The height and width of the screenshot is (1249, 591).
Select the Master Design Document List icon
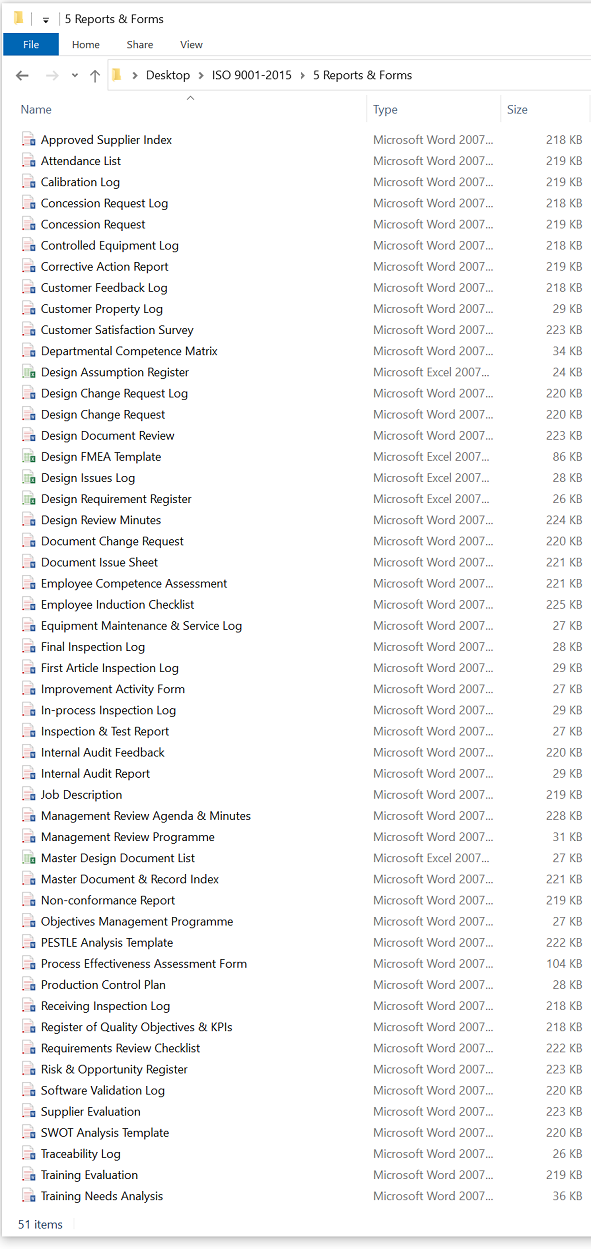click(28, 858)
